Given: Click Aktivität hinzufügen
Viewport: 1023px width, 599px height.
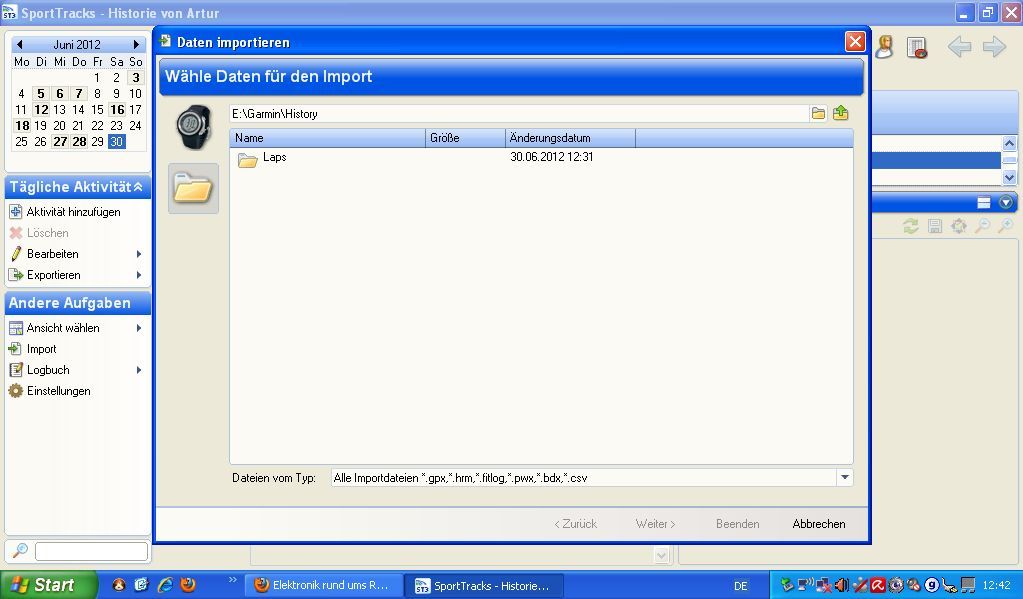Looking at the screenshot, I should click(73, 212).
